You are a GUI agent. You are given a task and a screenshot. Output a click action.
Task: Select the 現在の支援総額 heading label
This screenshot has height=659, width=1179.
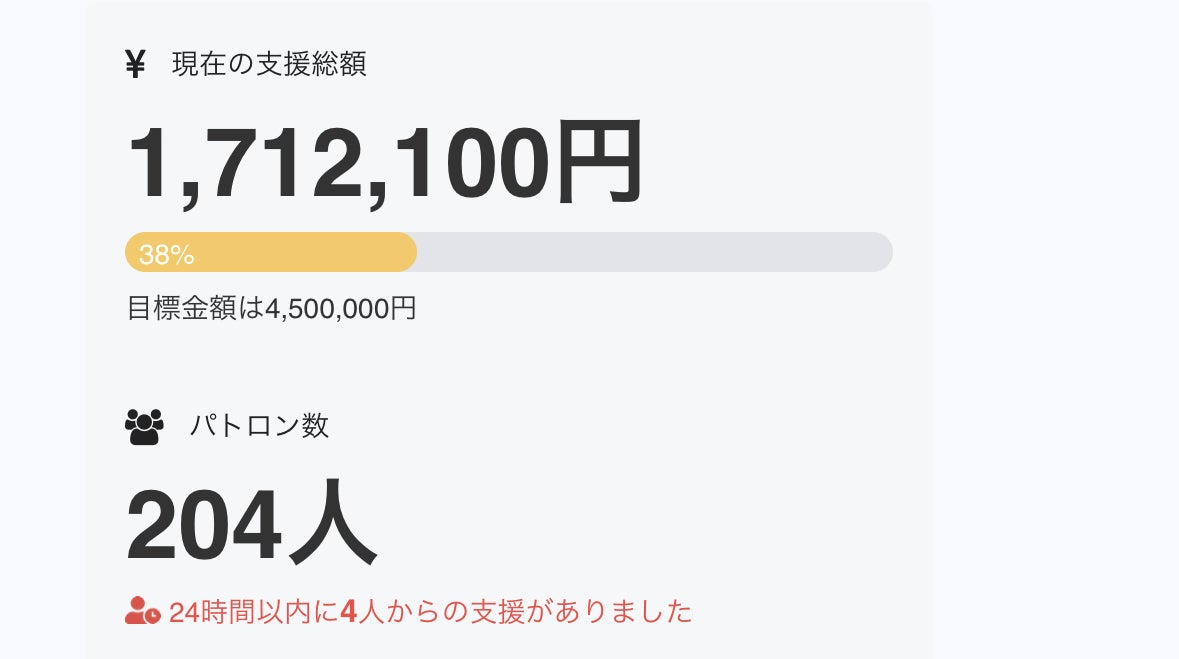tap(269, 64)
